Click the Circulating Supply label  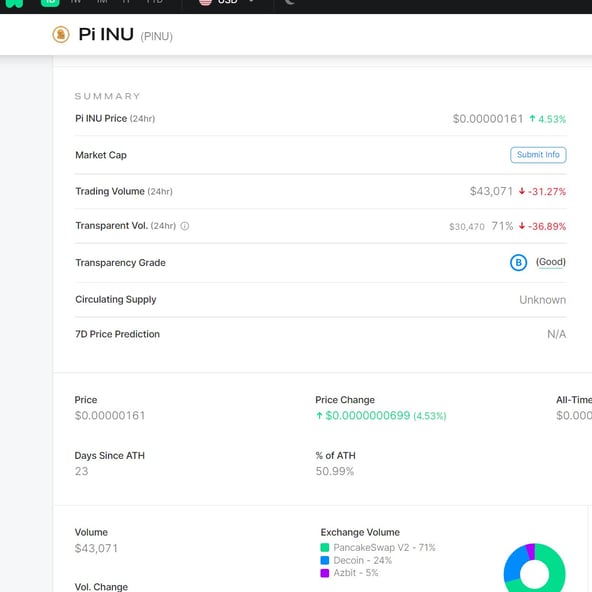point(116,299)
